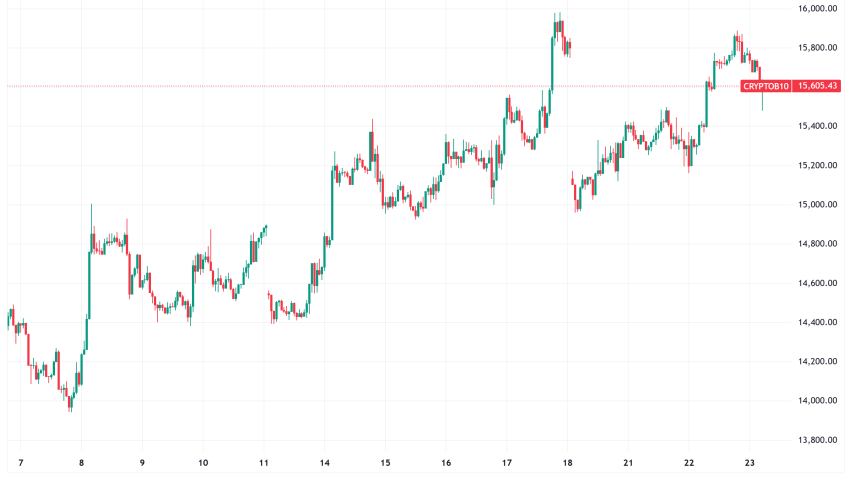The image size is (852, 485).
Task: Click day 7 on the time axis
Action: (x=21, y=464)
